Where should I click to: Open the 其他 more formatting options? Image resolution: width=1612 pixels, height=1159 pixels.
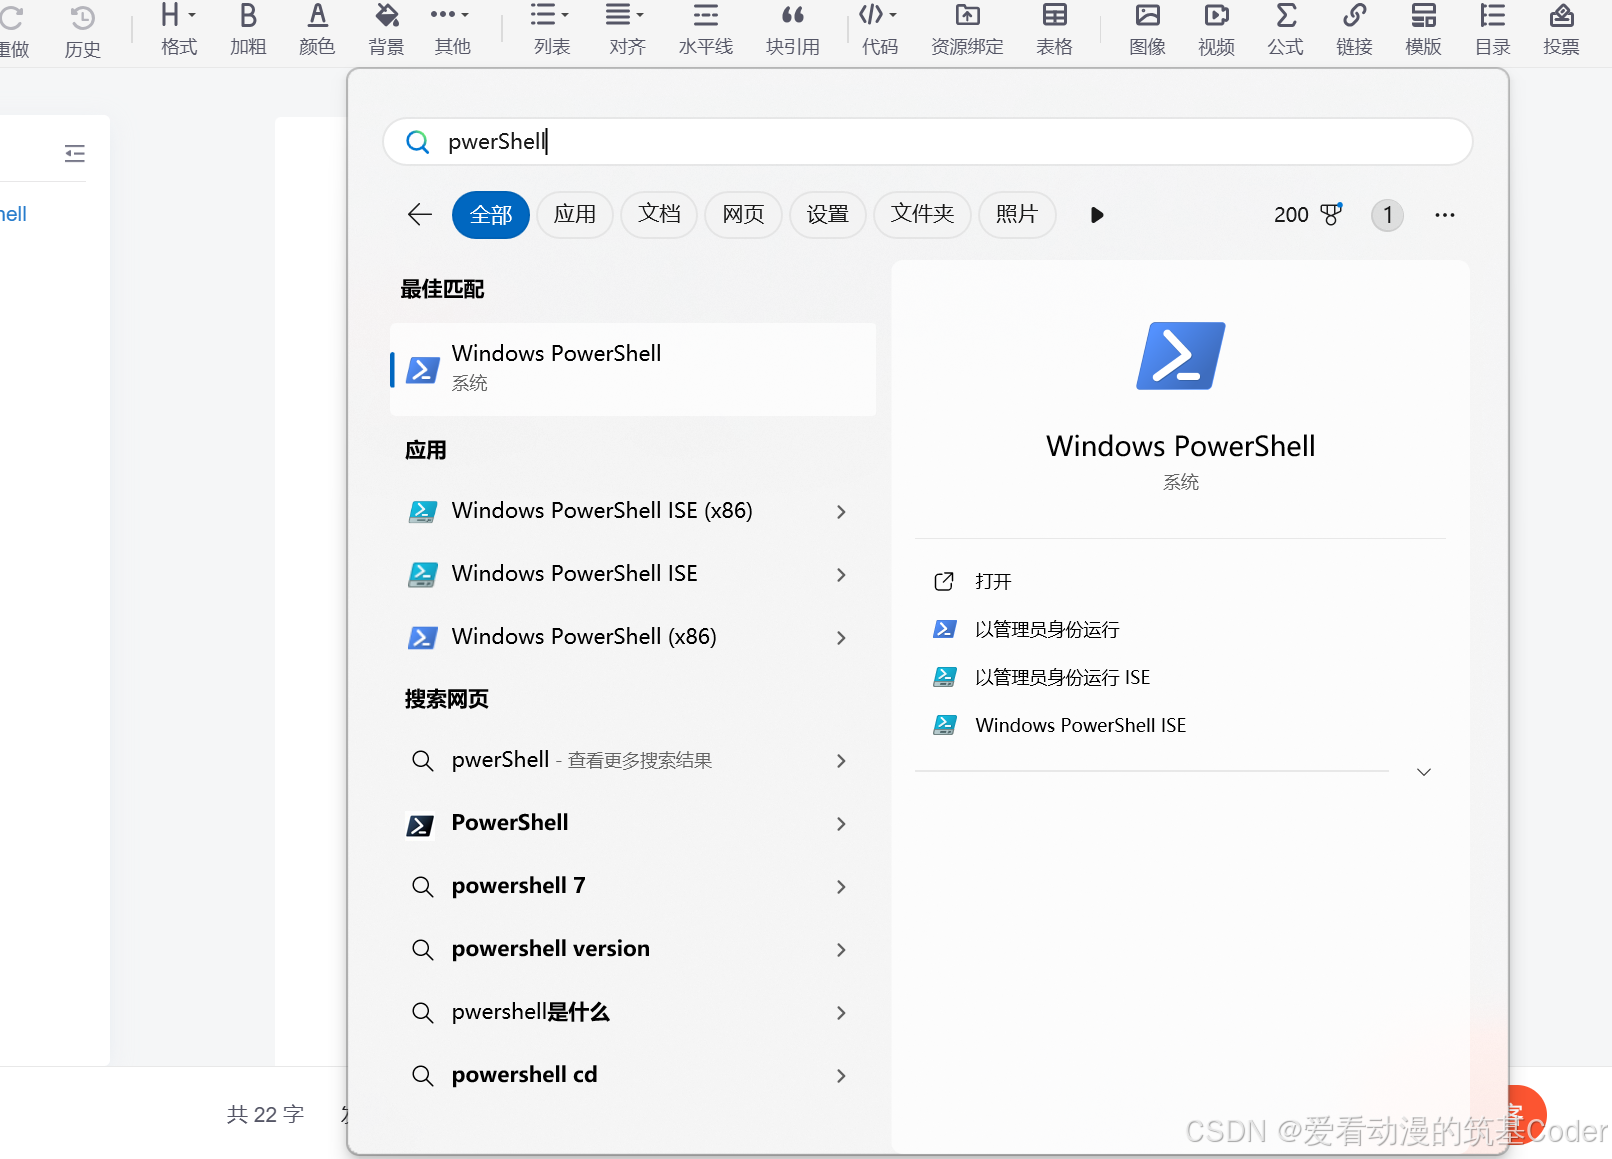pyautogui.click(x=452, y=30)
